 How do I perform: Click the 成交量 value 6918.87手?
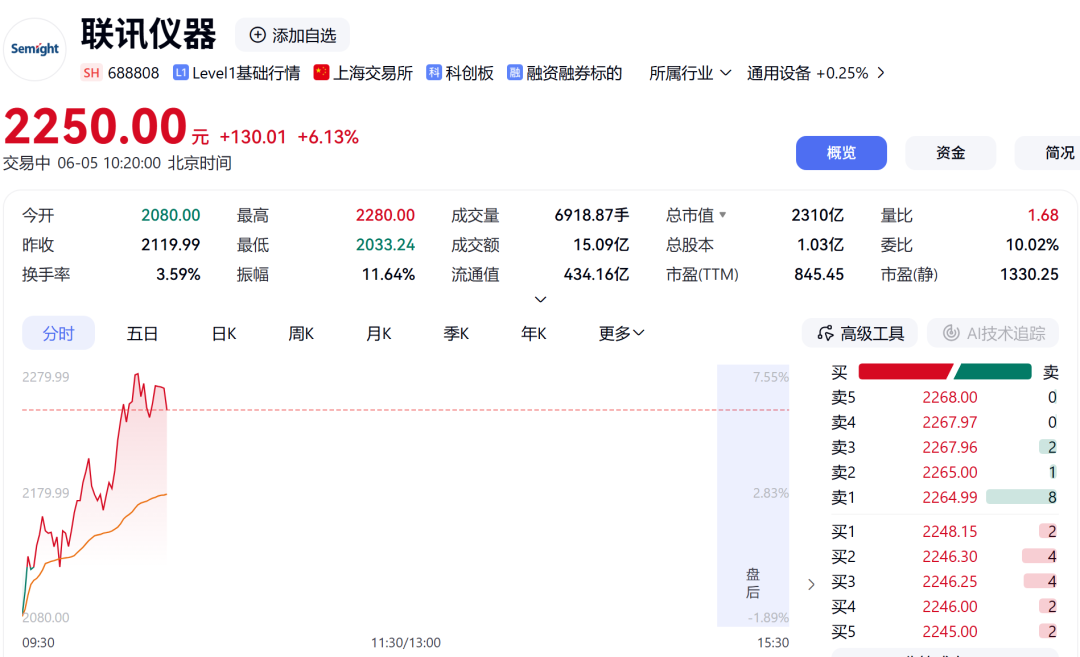592,216
